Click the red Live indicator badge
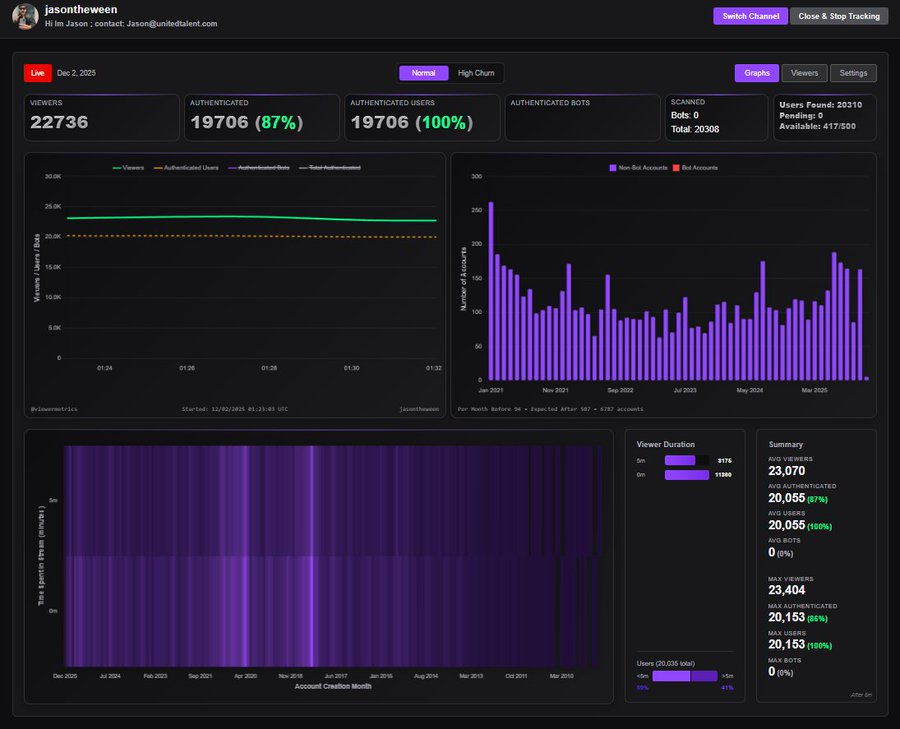This screenshot has width=900, height=729. (37, 72)
